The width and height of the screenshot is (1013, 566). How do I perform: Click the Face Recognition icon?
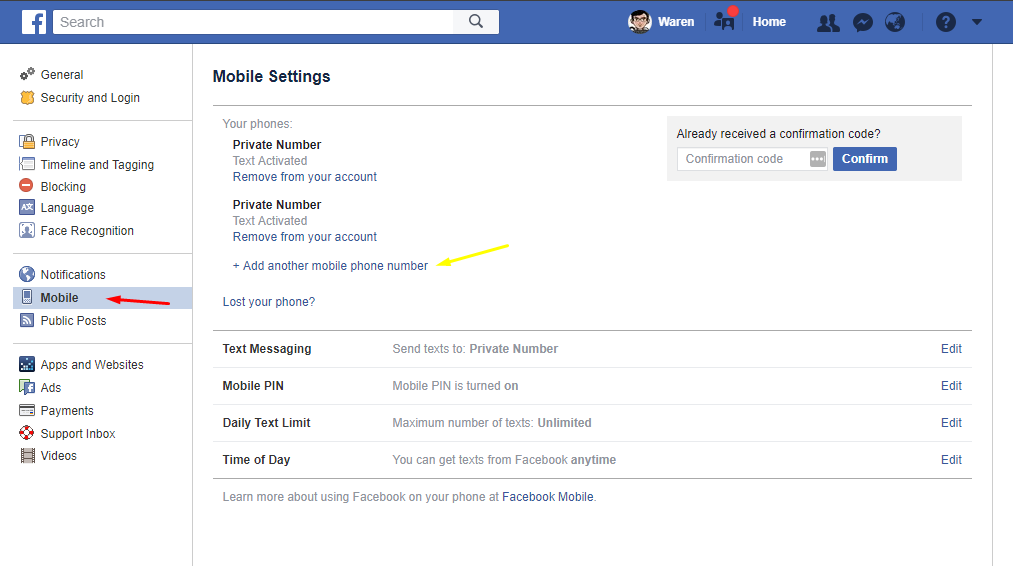tap(27, 230)
